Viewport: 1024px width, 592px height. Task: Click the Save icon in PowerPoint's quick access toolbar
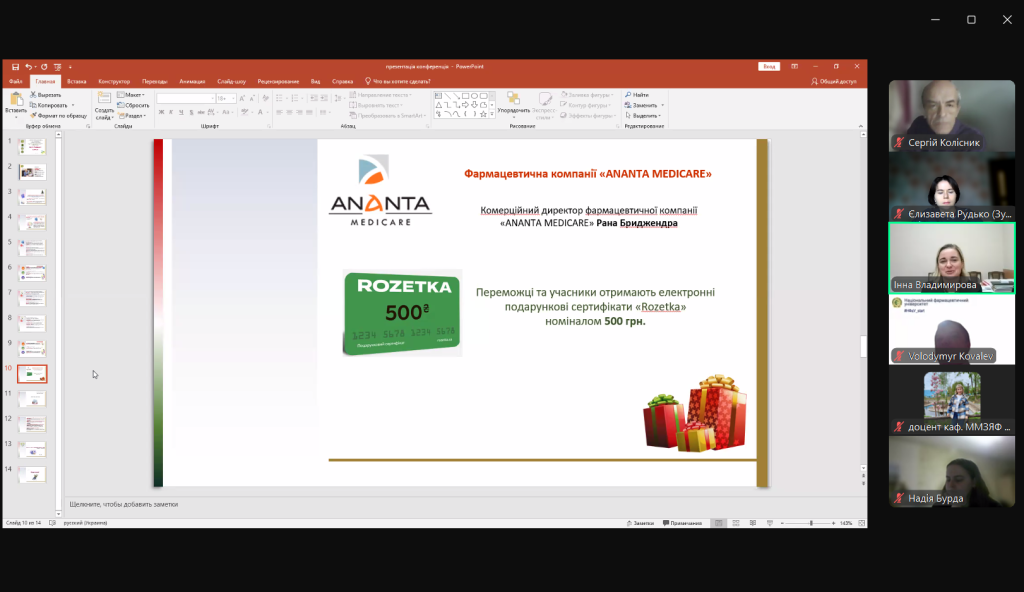15,67
